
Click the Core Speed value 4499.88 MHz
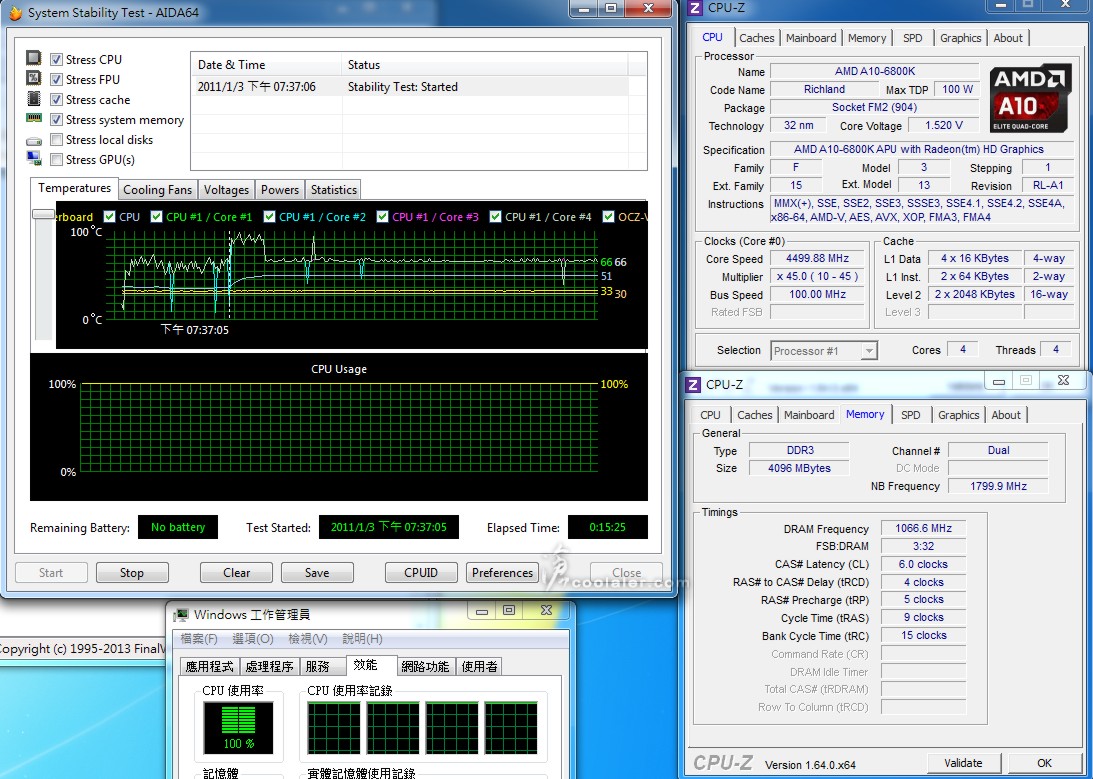pyautogui.click(x=817, y=259)
